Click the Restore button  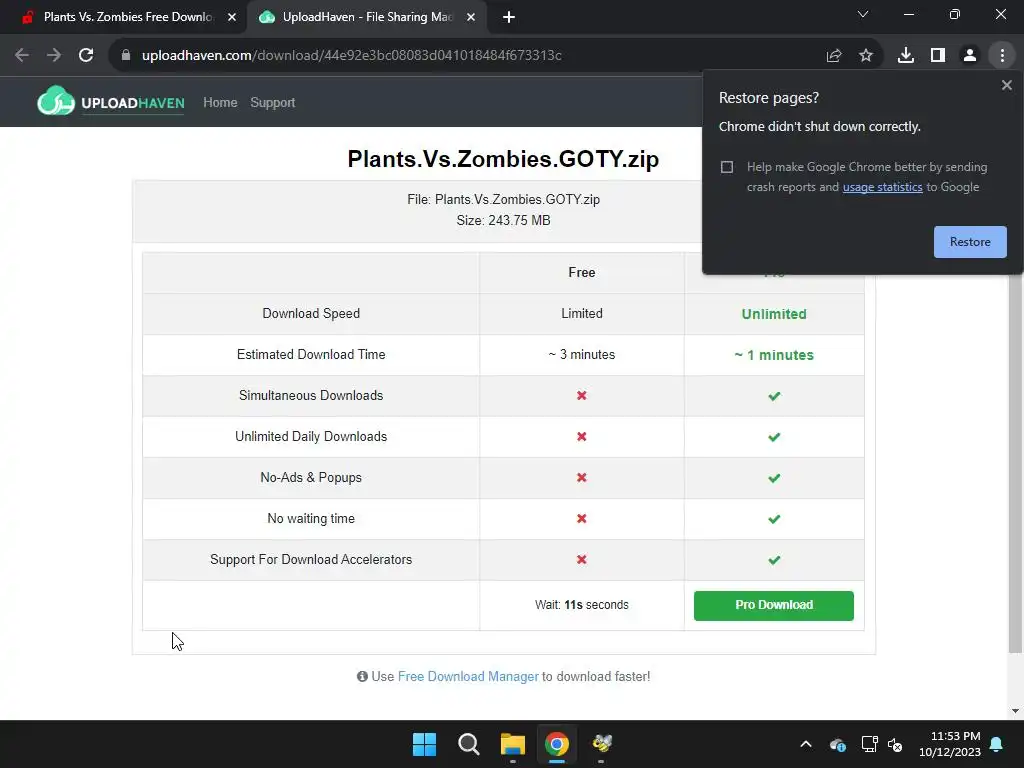click(x=970, y=242)
